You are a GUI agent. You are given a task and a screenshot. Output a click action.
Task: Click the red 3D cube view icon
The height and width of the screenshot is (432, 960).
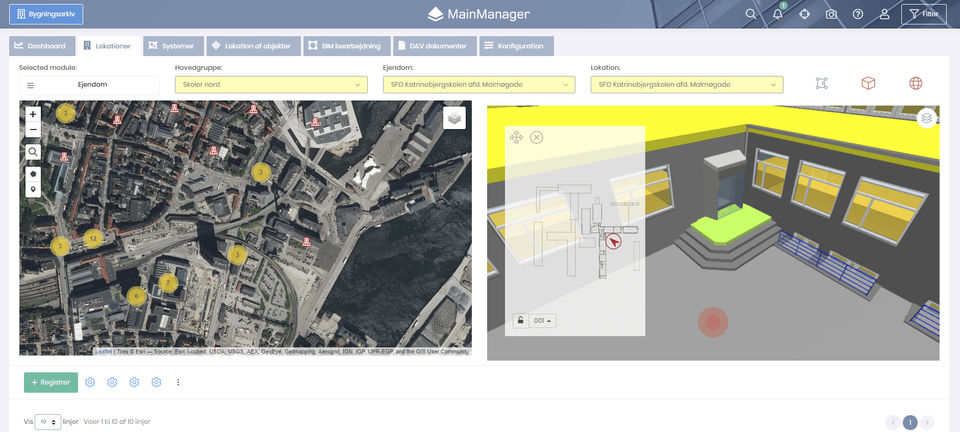tap(868, 83)
